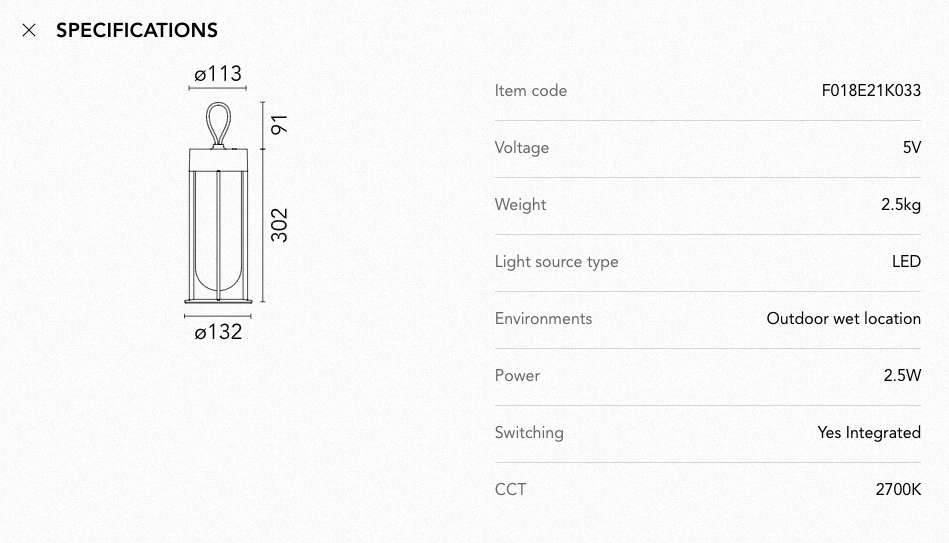Click the lamp dimension drawing

point(237,203)
